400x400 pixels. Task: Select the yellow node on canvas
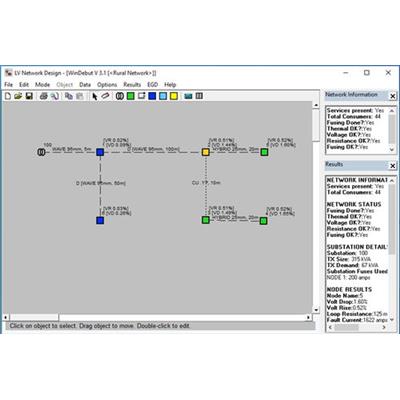(x=206, y=152)
